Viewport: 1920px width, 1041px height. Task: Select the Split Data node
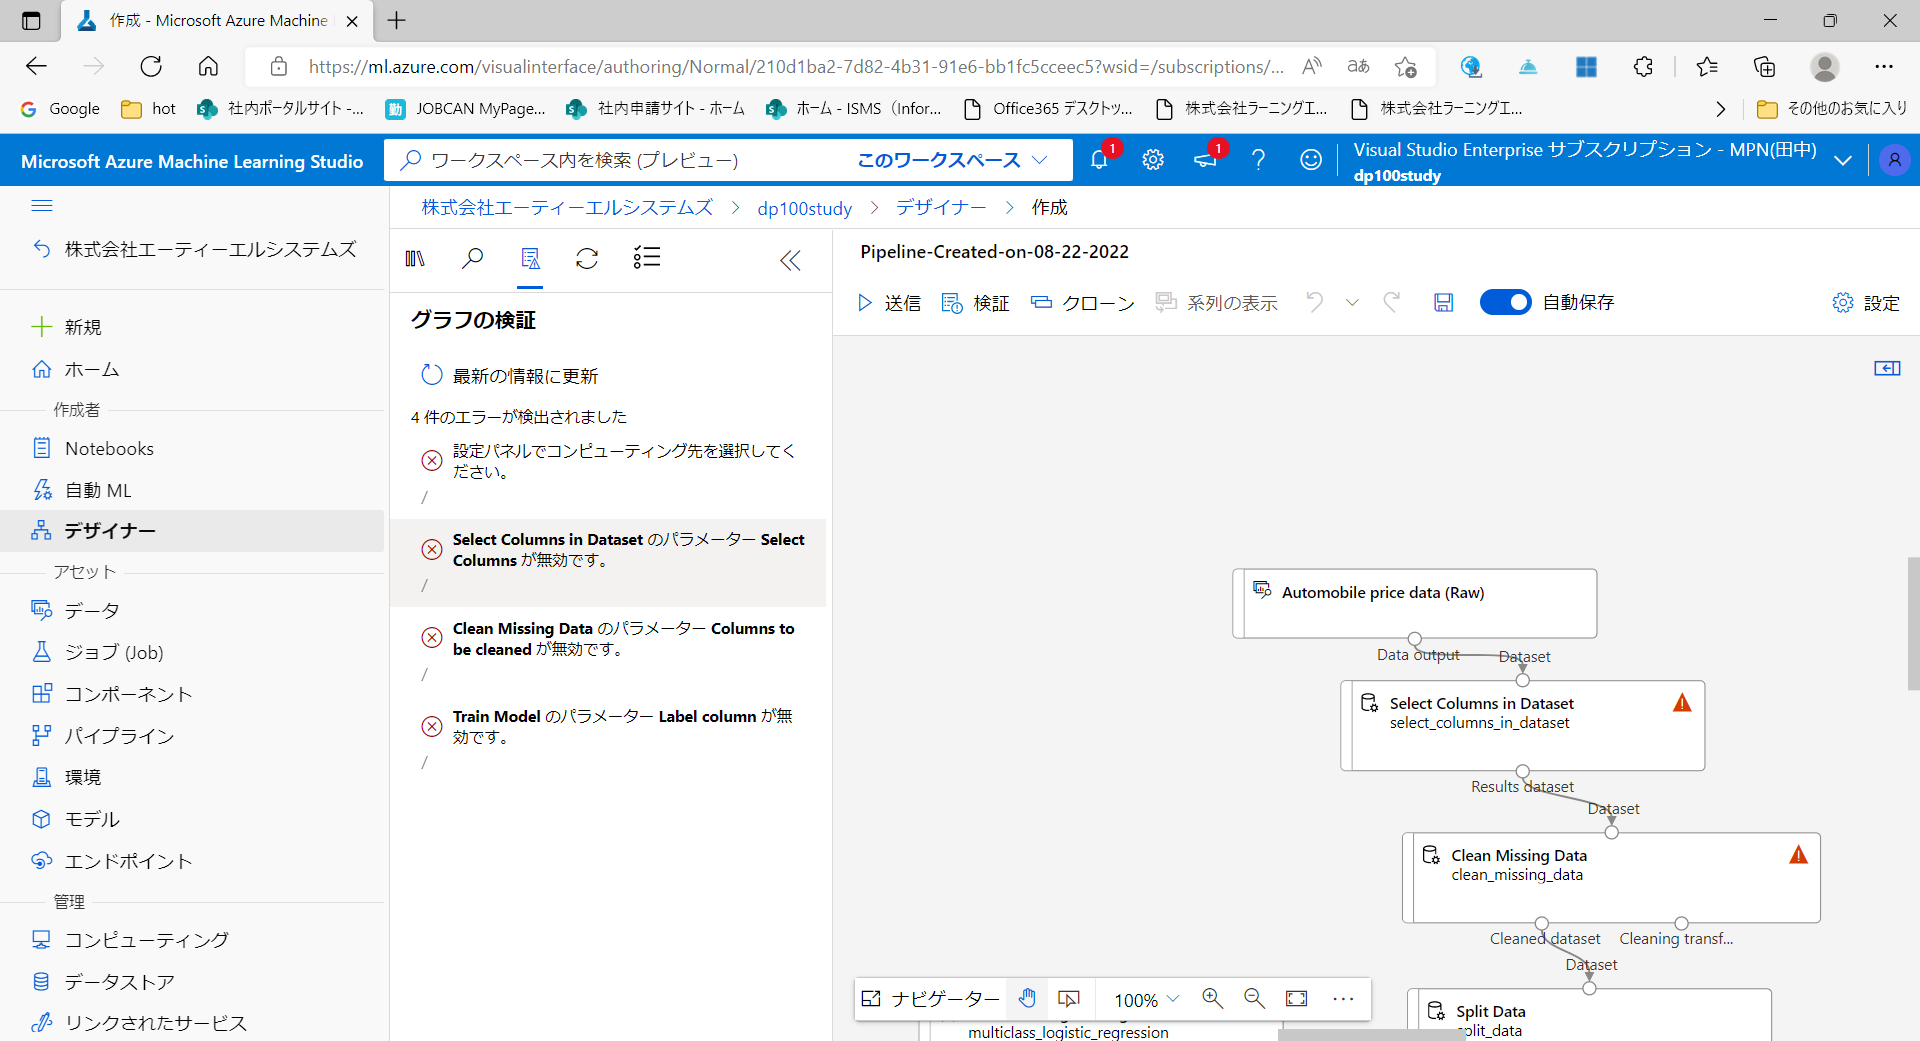click(x=1589, y=1015)
